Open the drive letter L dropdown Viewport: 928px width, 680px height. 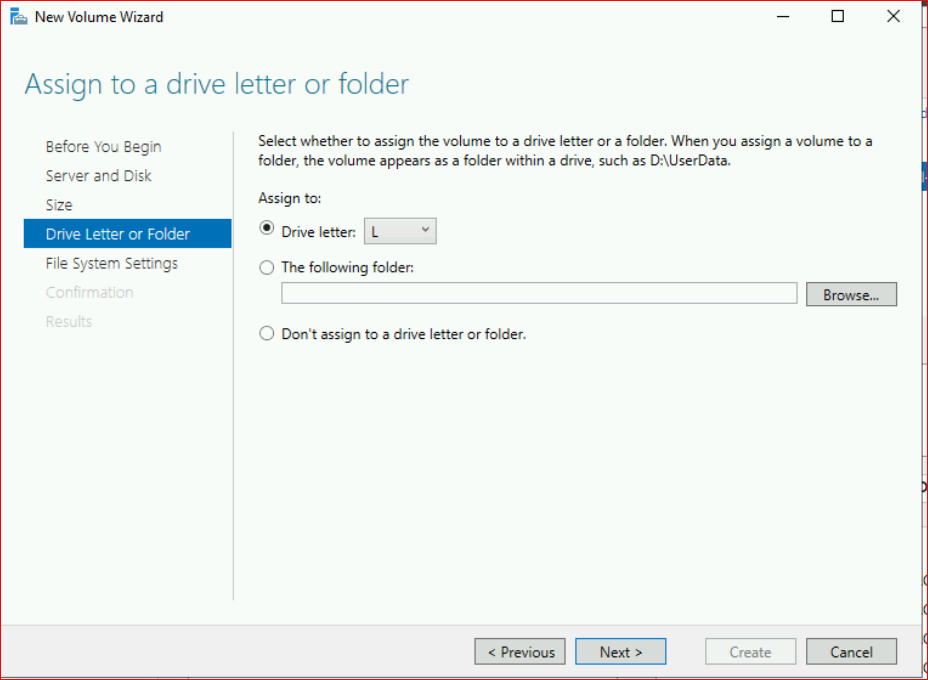pyautogui.click(x=400, y=231)
